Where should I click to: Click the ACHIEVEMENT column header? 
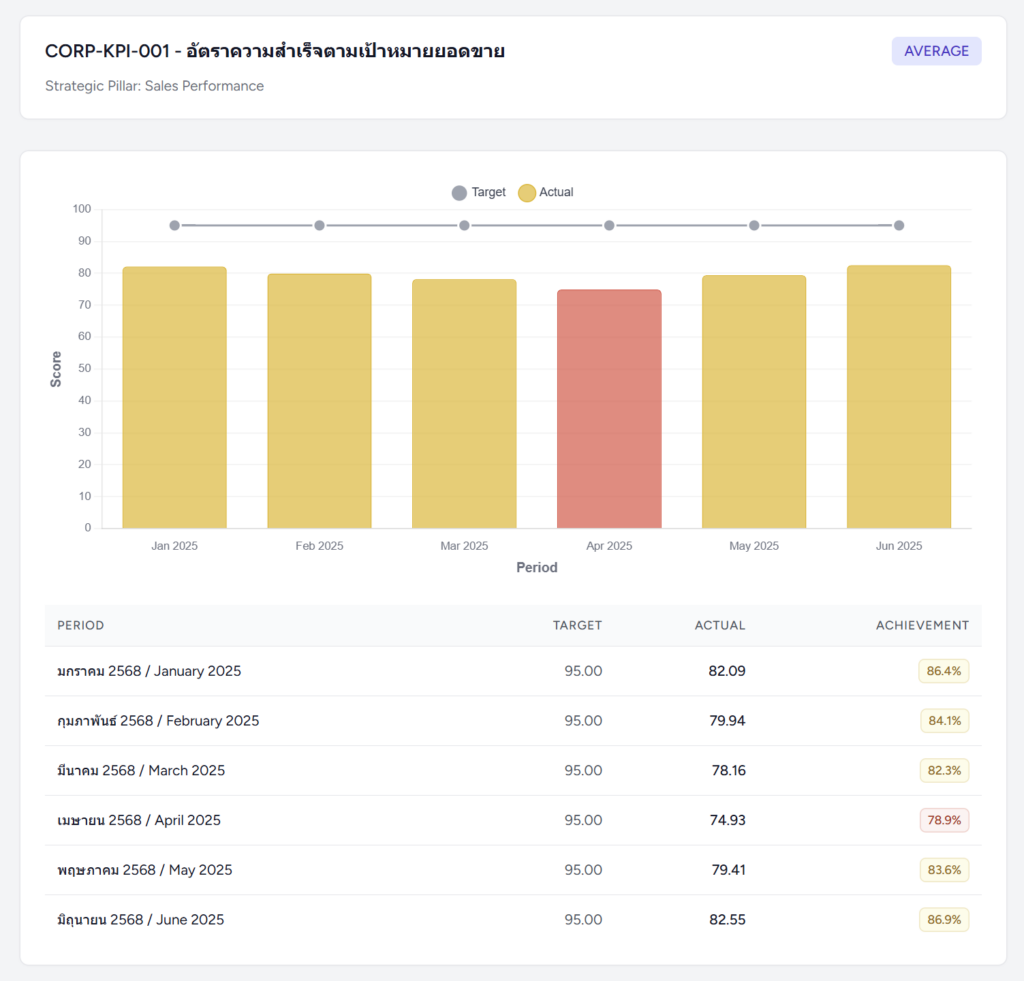pyautogui.click(x=922, y=625)
